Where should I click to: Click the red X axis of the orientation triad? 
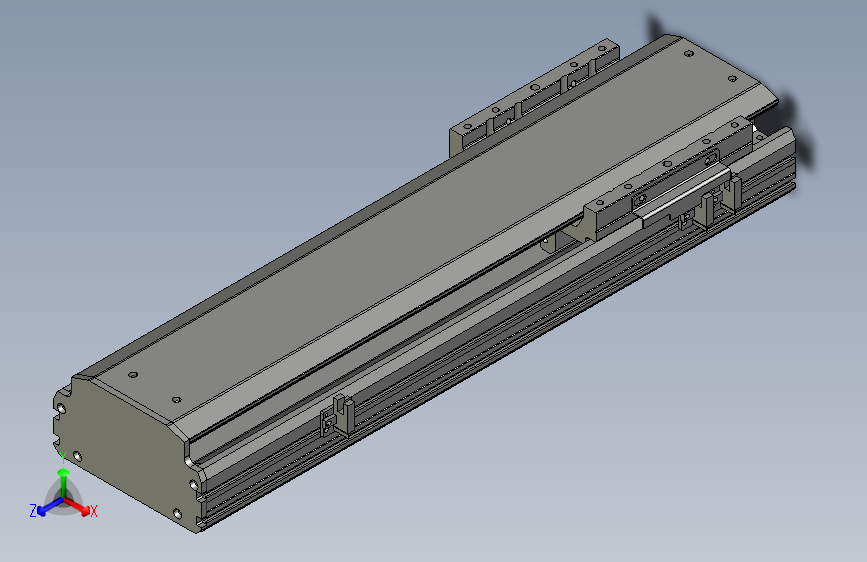click(77, 506)
